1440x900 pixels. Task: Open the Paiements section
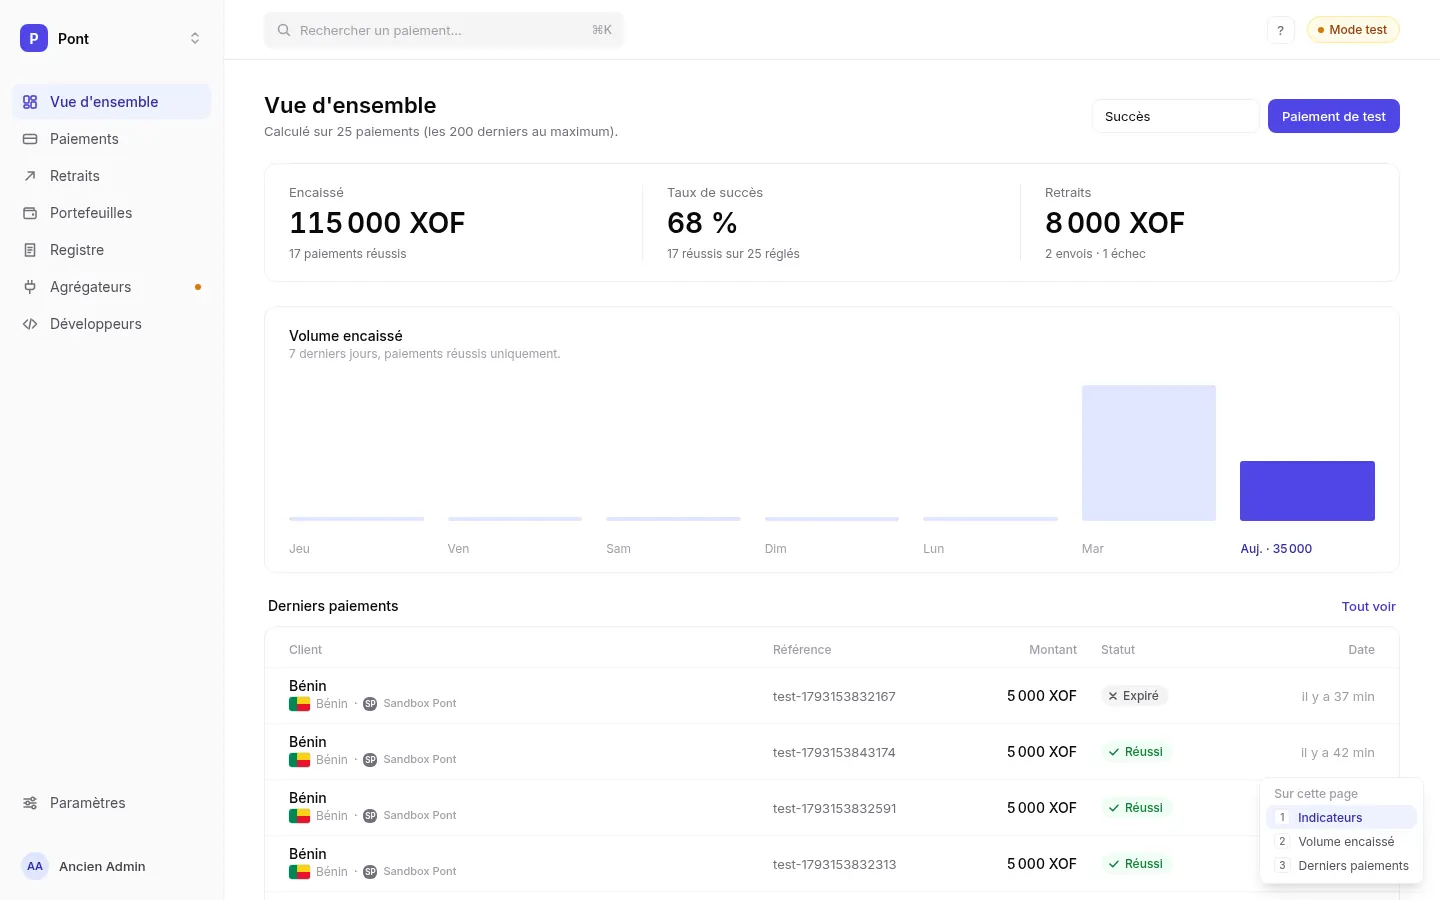[112, 139]
